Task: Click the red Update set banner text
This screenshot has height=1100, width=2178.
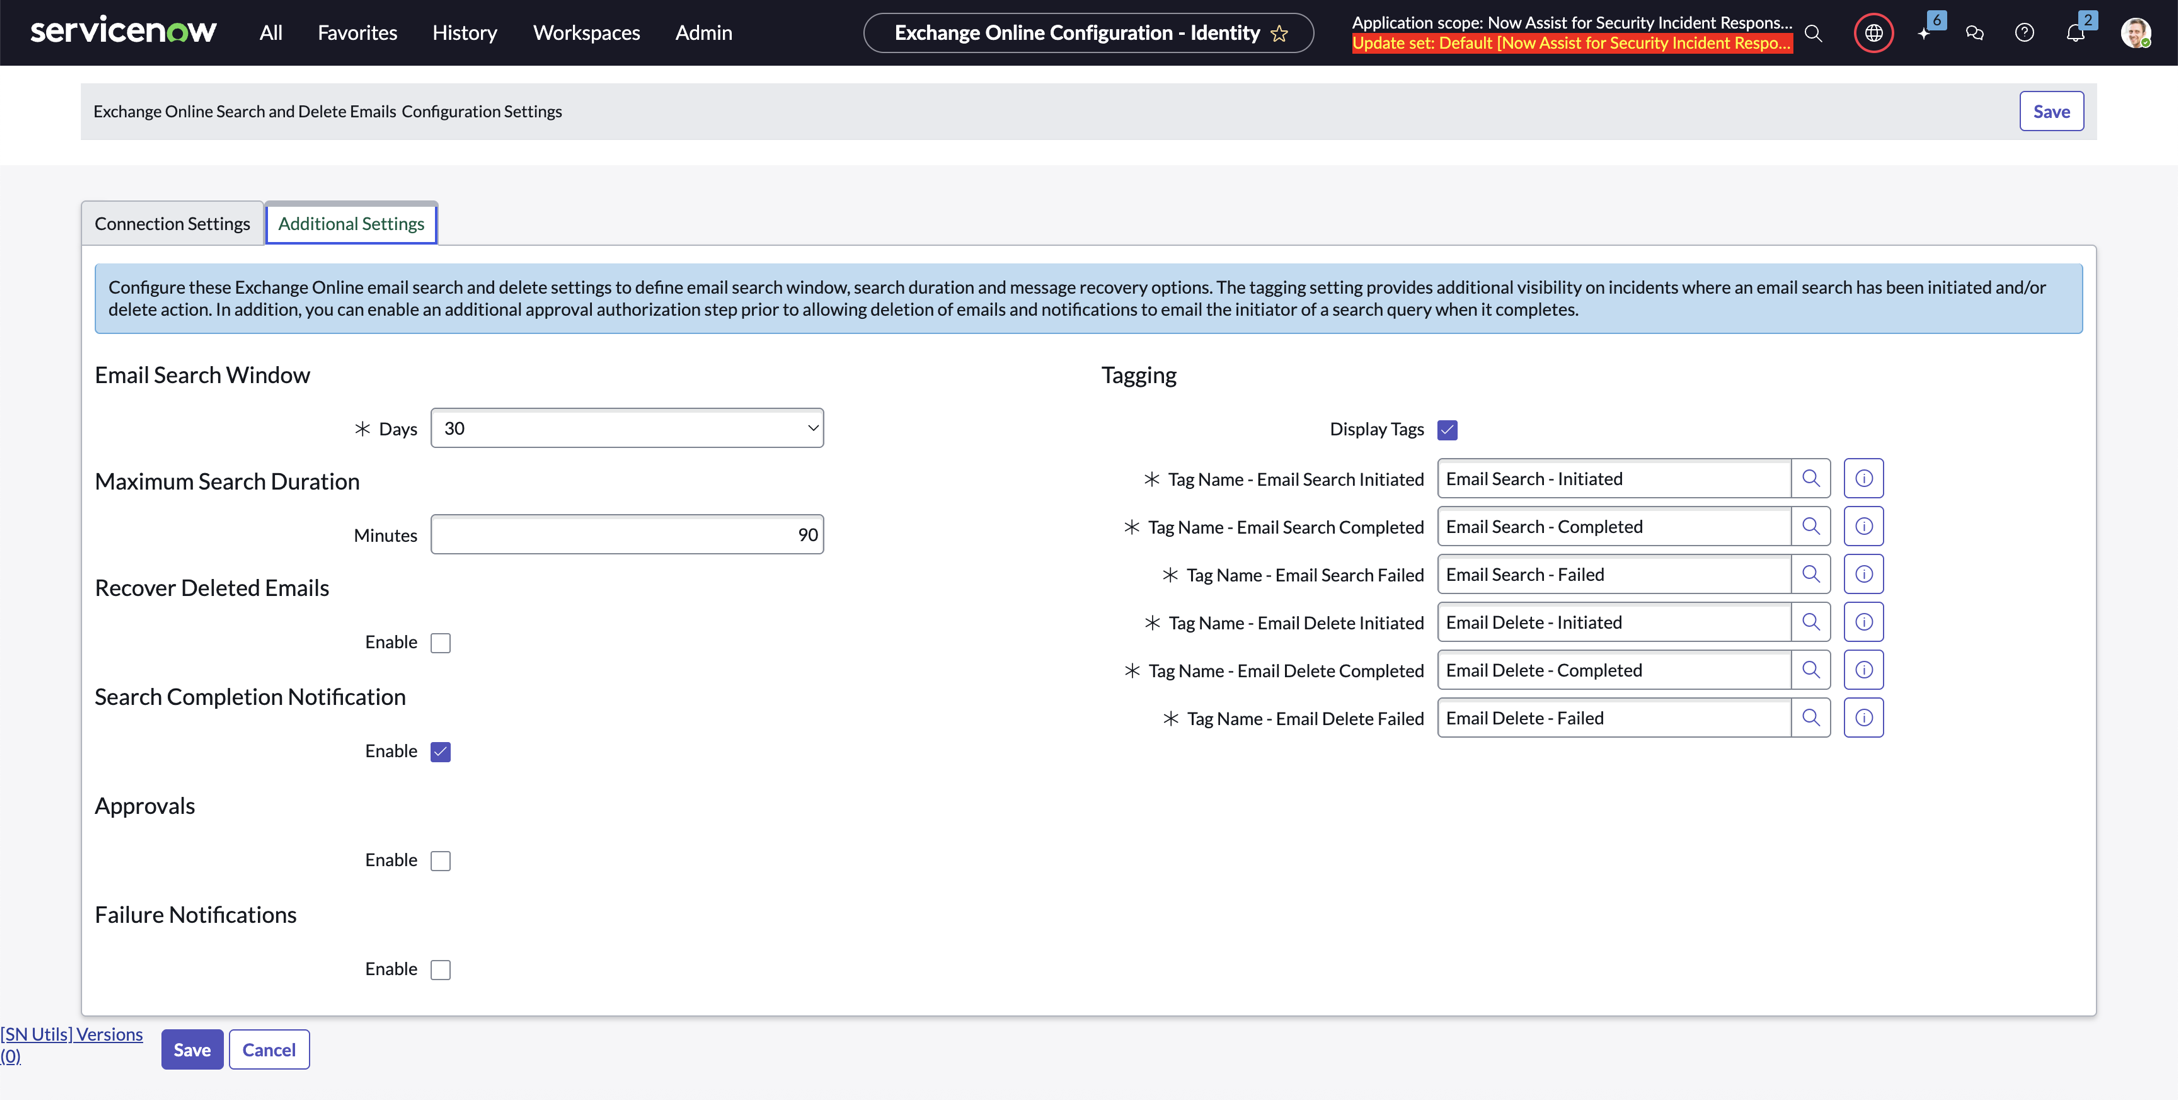Action: pyautogui.click(x=1571, y=43)
